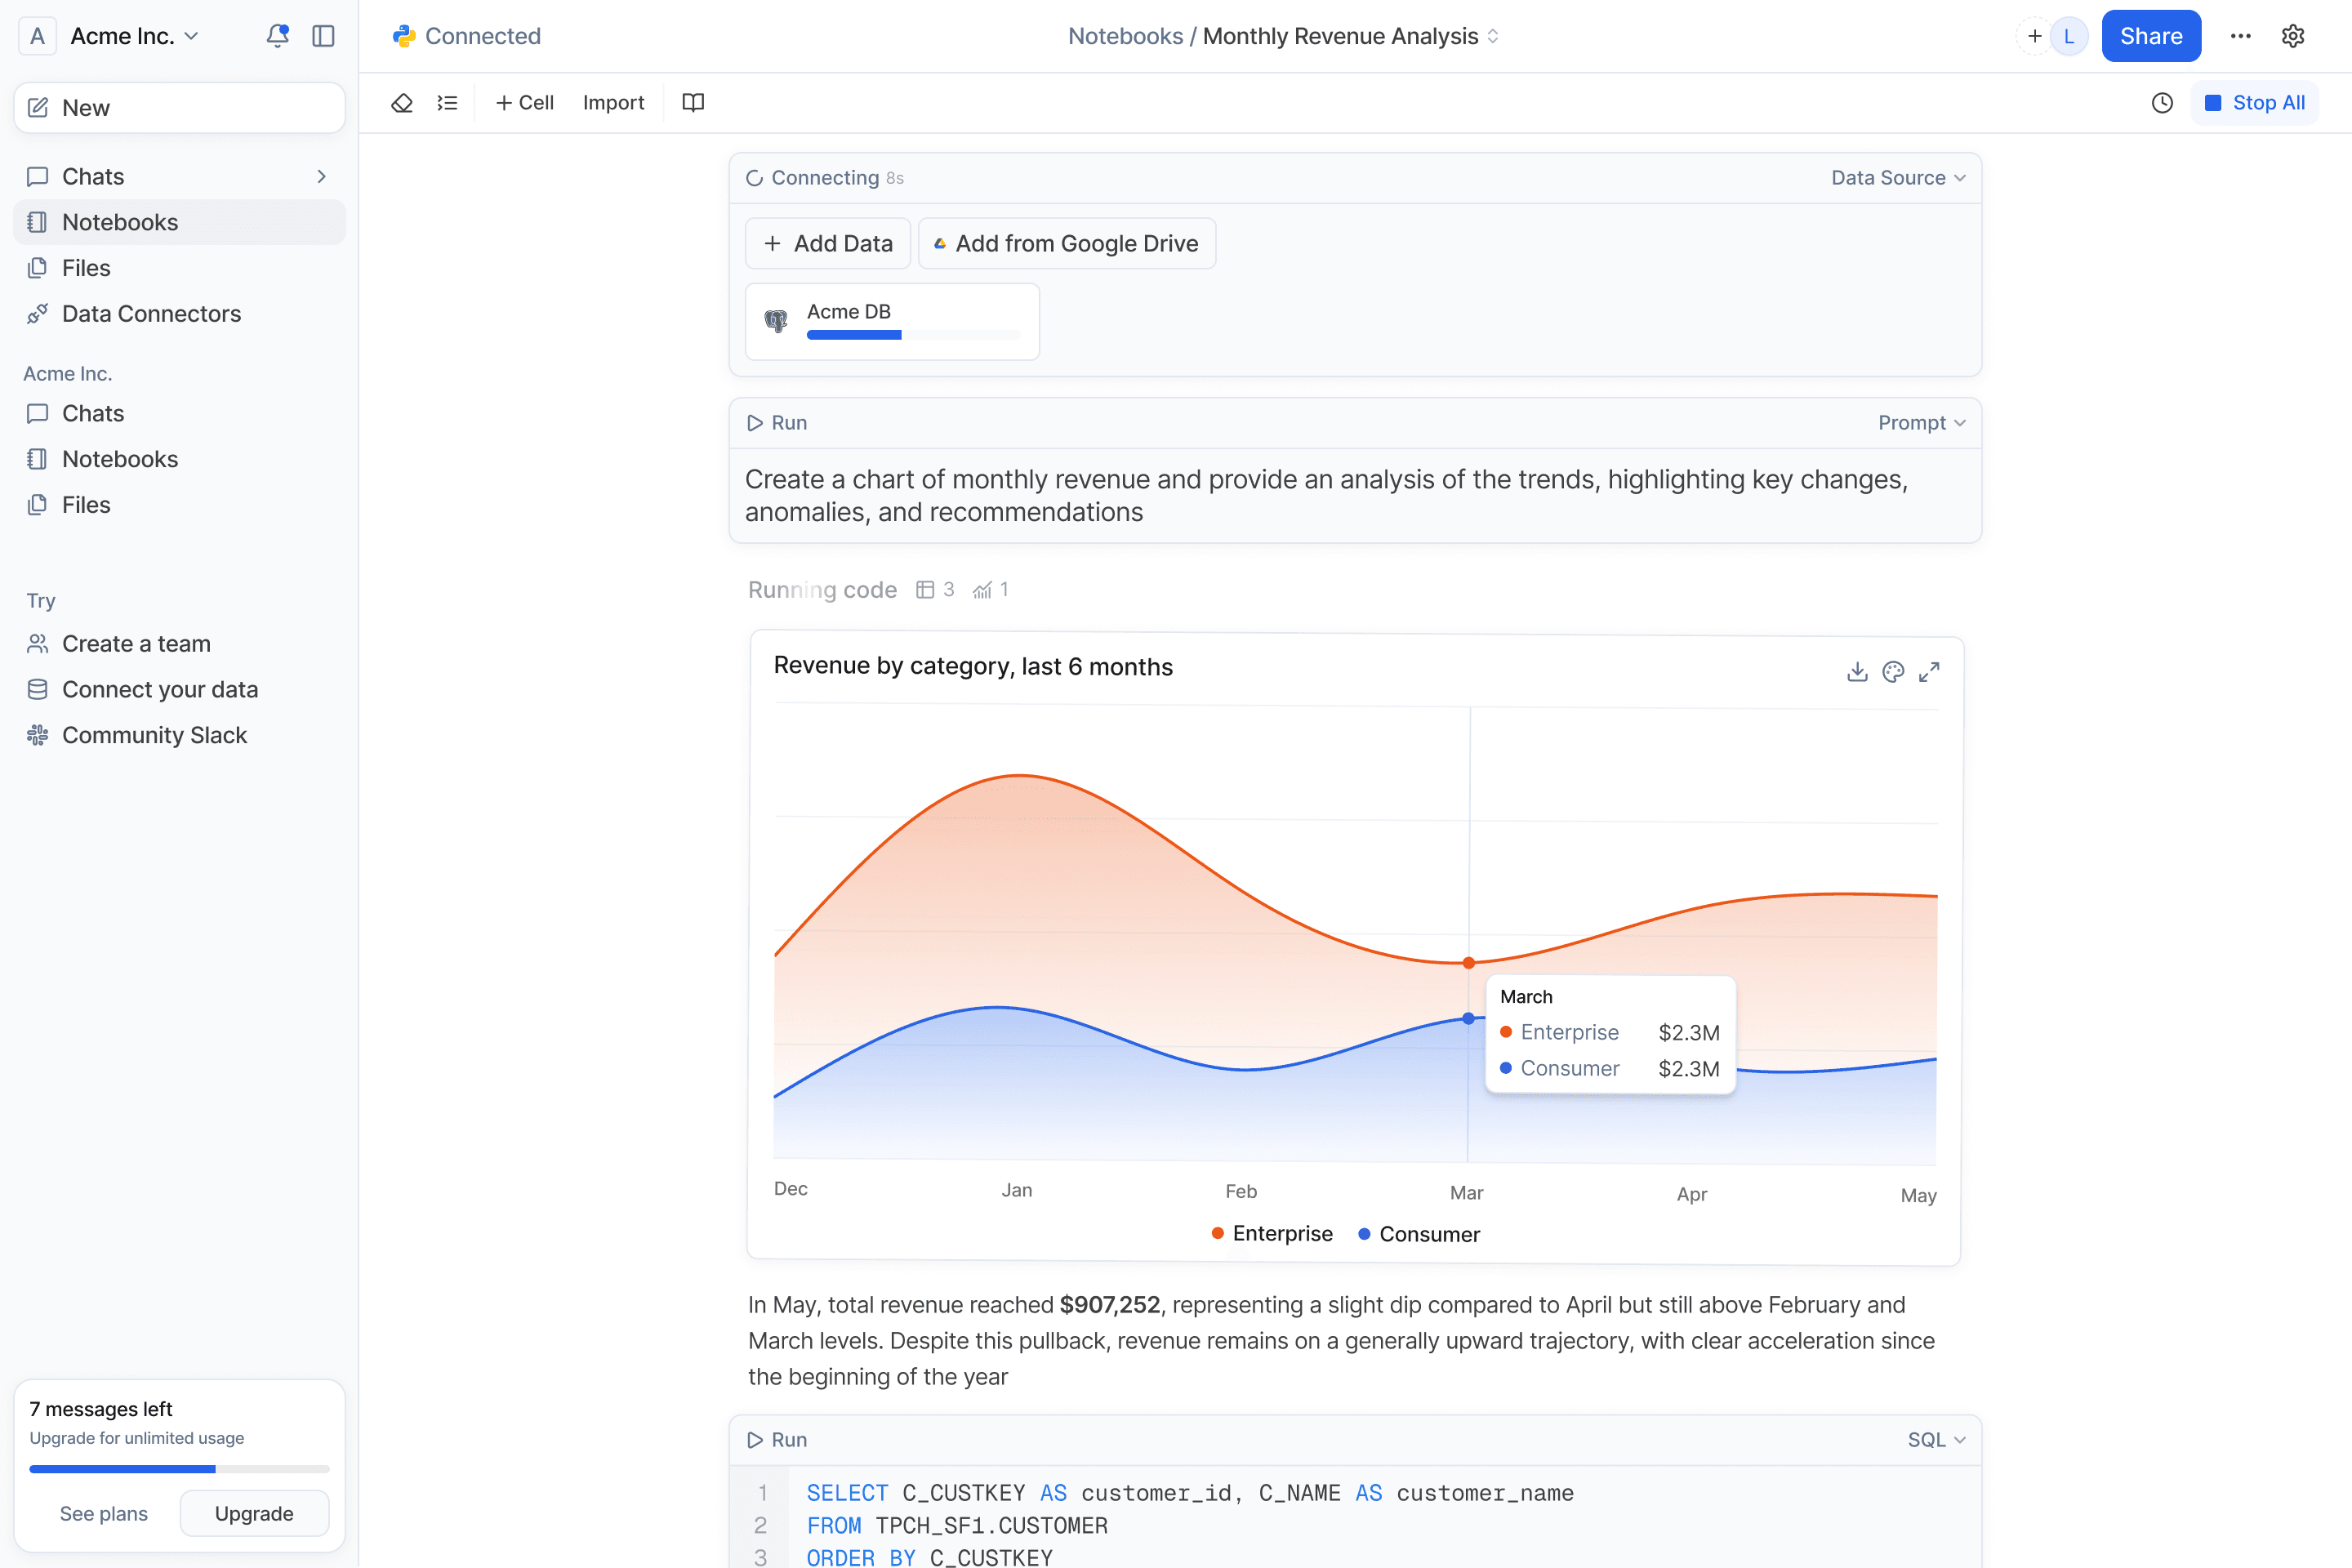Click the notifications bell icon
This screenshot has width=2352, height=1568.
pyautogui.click(x=277, y=36)
